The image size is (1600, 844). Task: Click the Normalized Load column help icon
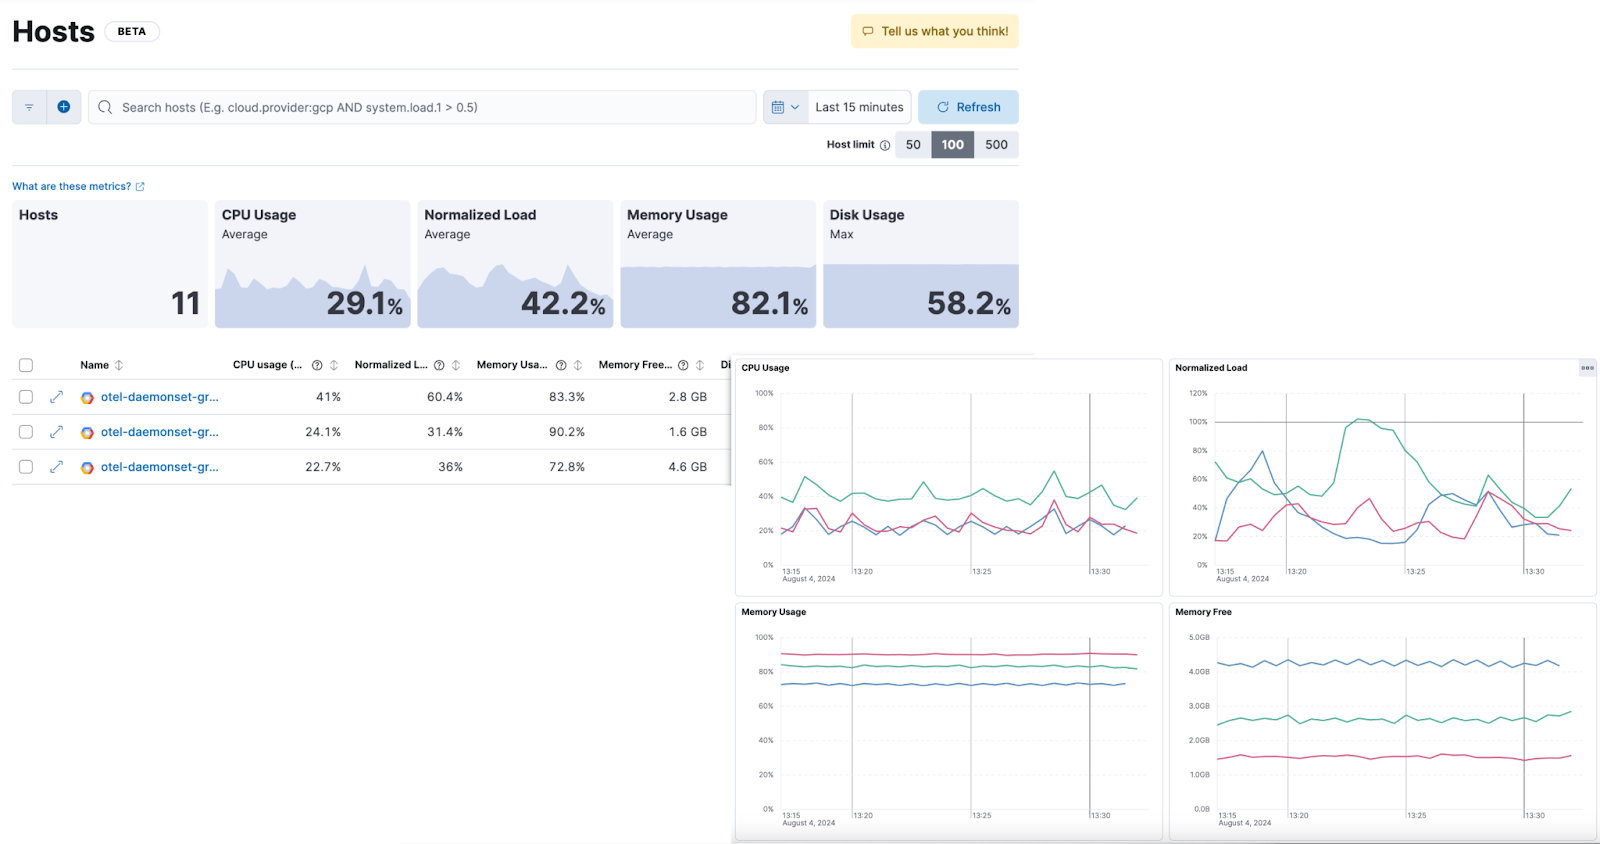[x=439, y=365]
